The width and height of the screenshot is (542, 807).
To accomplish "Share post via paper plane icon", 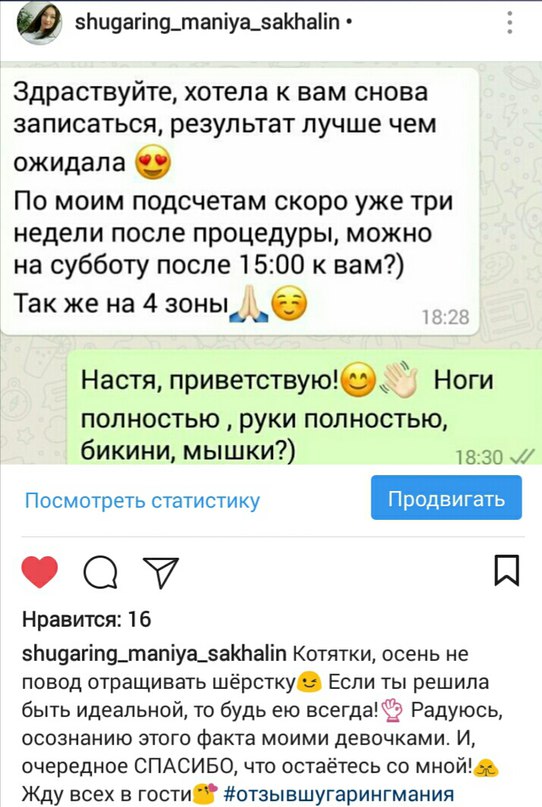I will coord(161,572).
